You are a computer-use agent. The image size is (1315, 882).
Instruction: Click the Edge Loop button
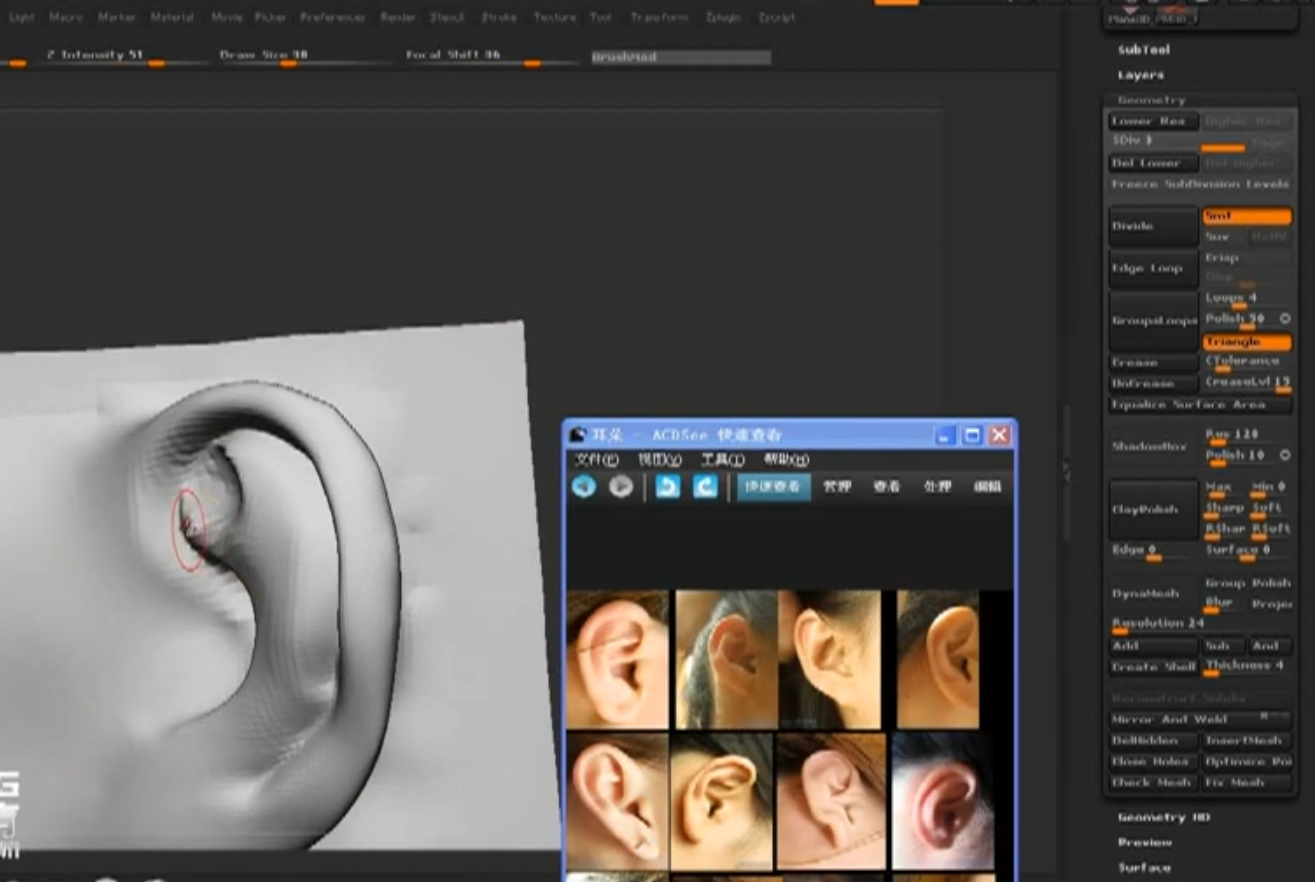click(x=1153, y=269)
